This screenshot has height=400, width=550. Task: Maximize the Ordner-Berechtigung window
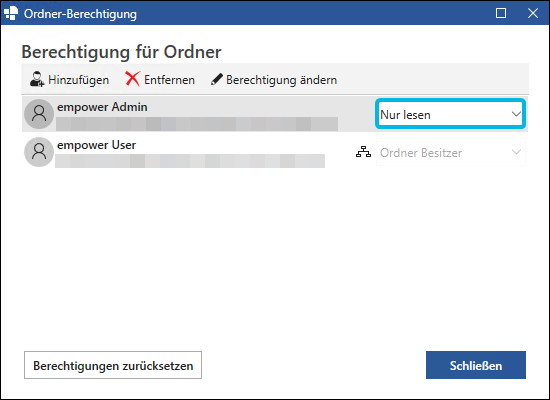point(501,13)
